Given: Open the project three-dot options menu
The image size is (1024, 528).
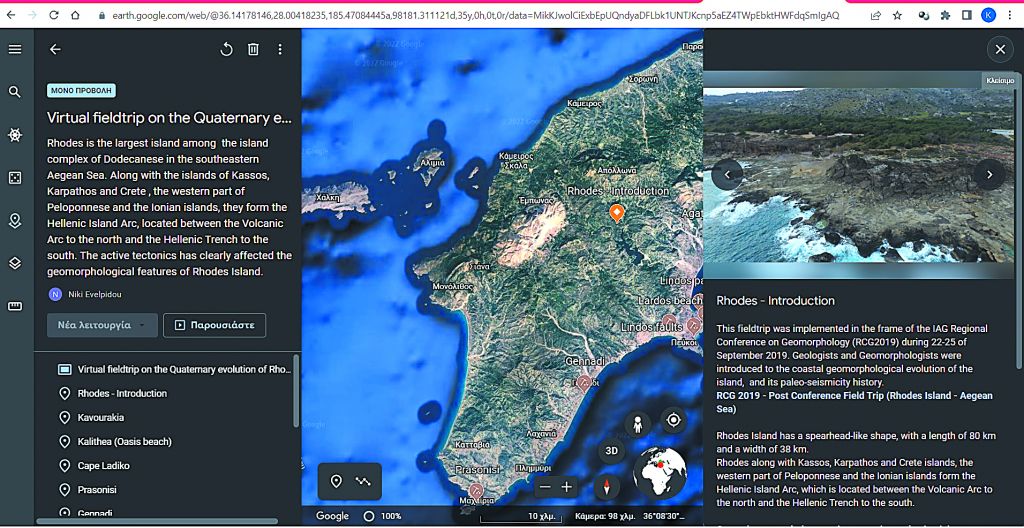Looking at the screenshot, I should [280, 50].
